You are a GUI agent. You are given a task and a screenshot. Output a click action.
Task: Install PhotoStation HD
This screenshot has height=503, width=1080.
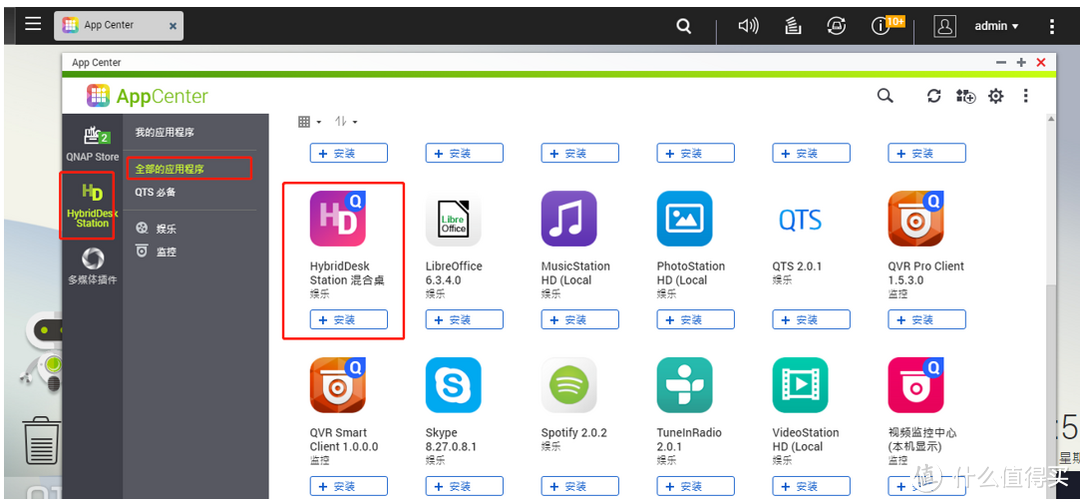(696, 320)
